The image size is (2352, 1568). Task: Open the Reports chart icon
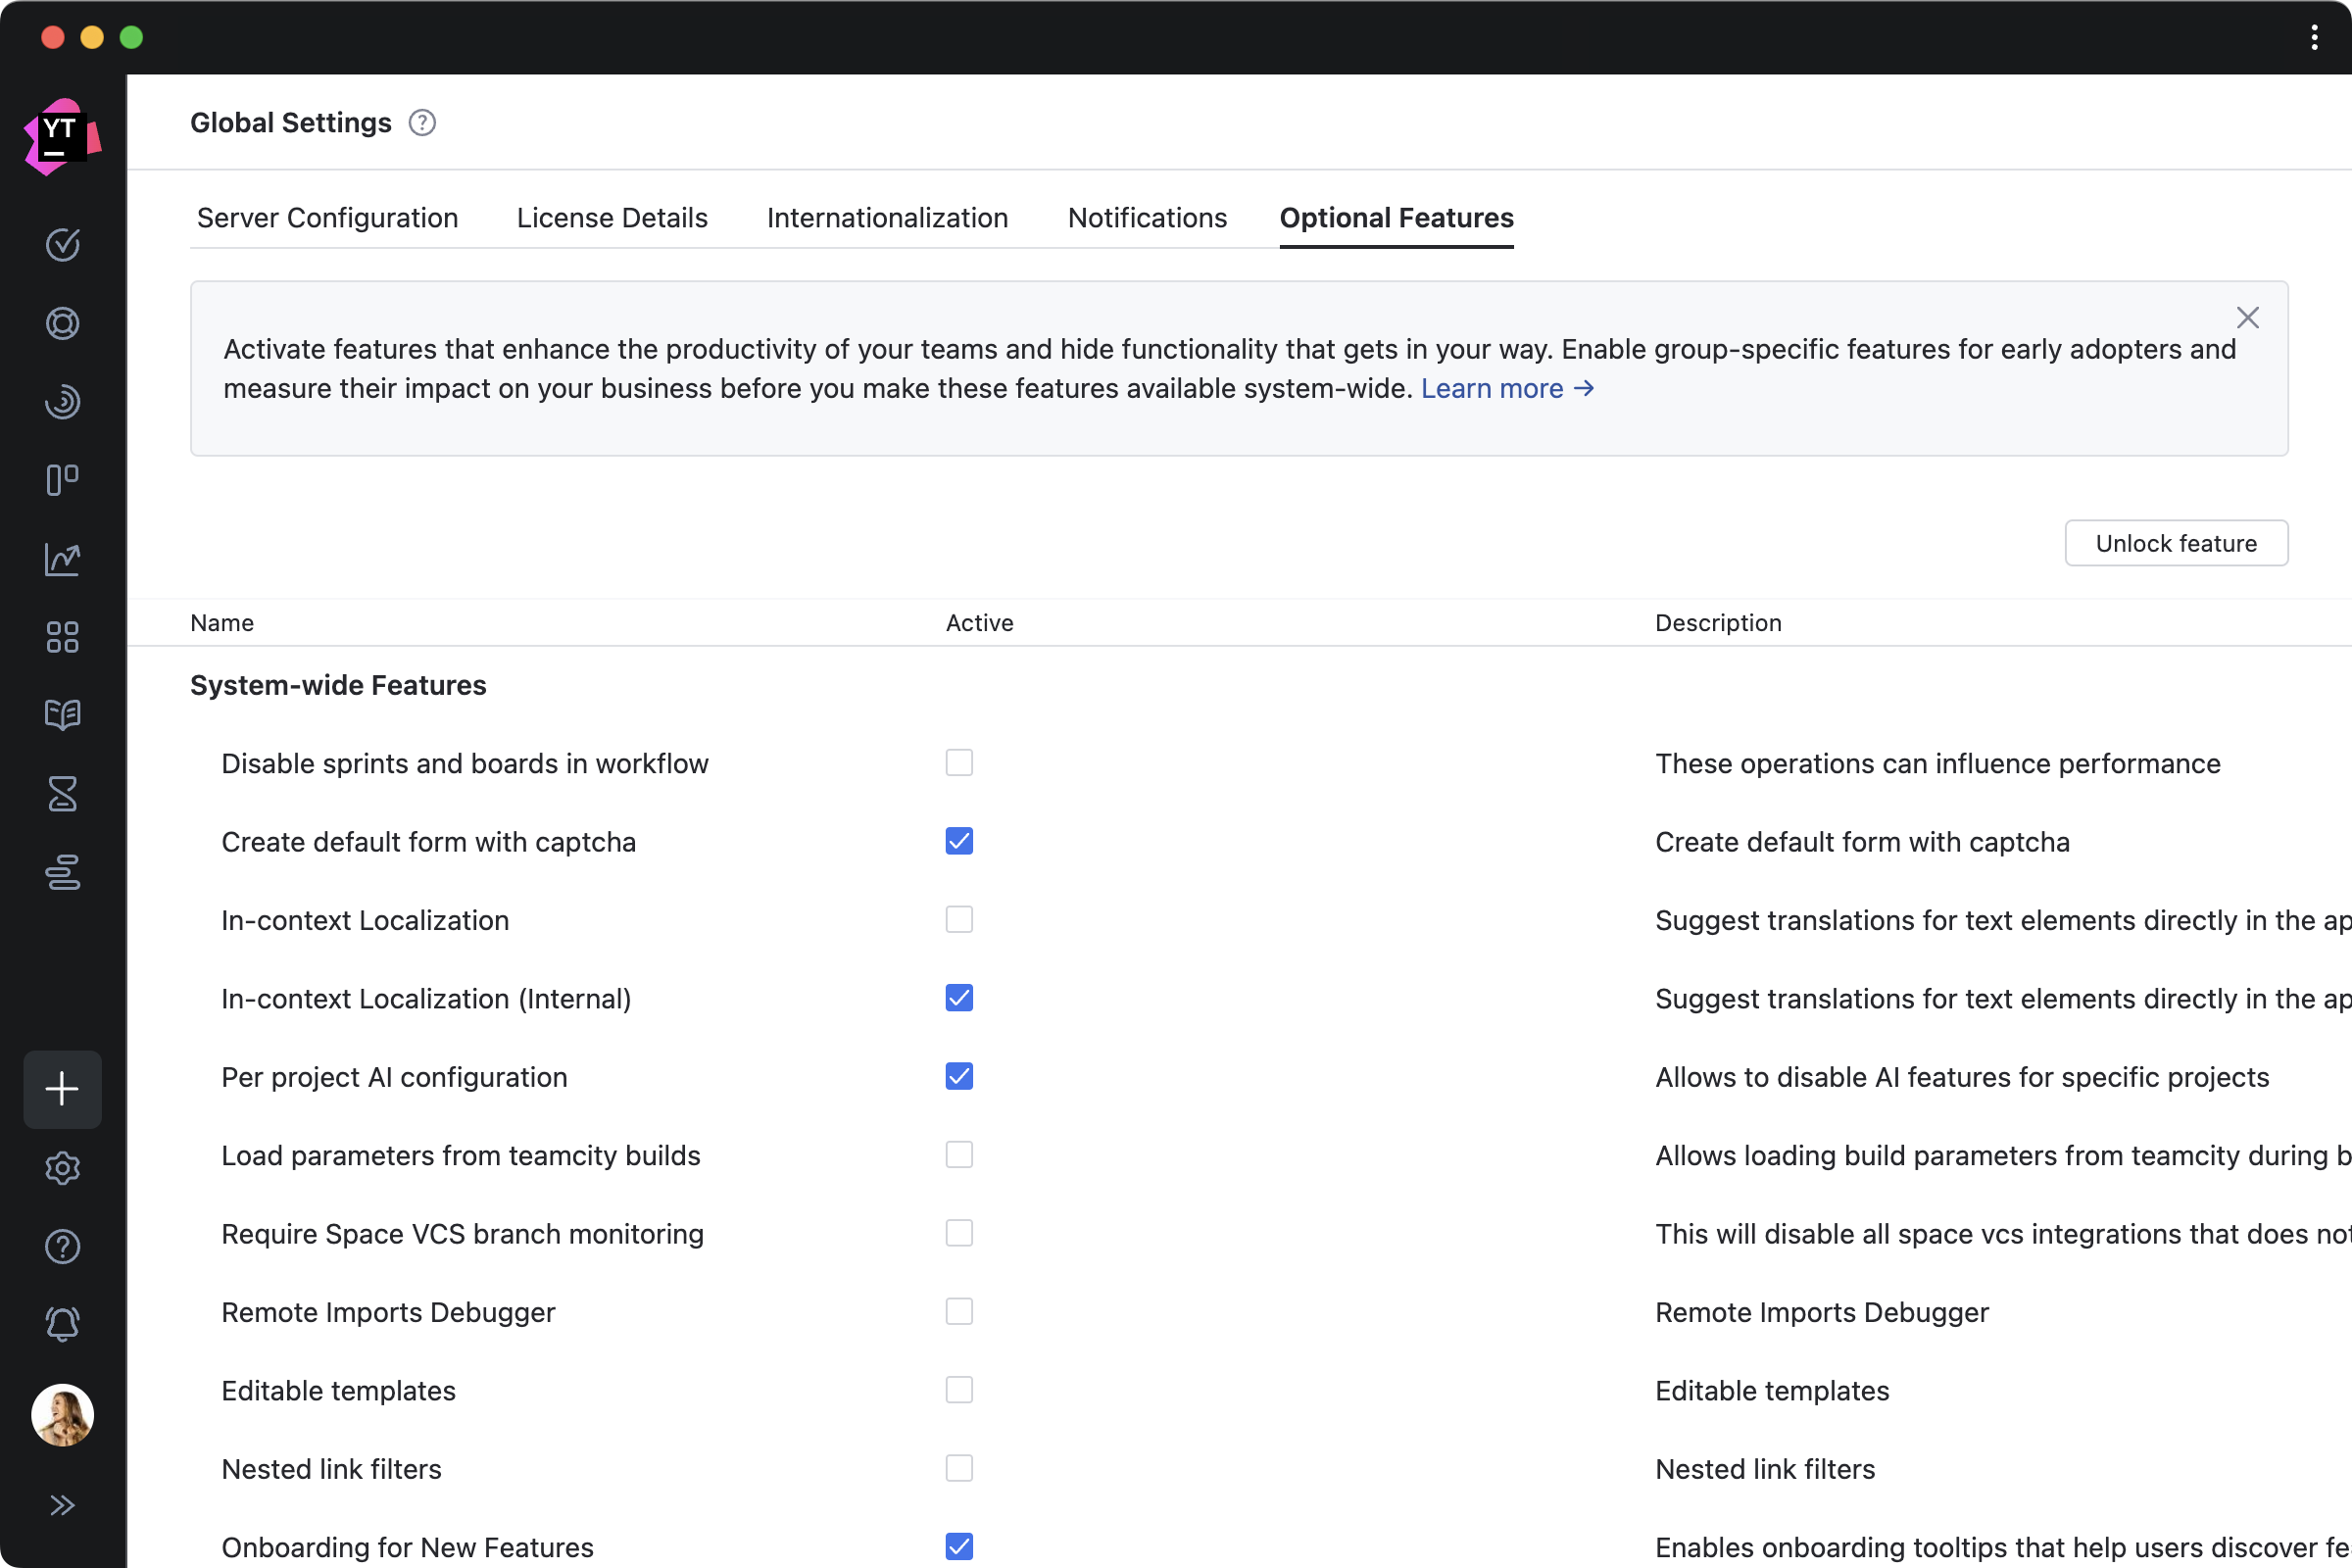coord(63,559)
